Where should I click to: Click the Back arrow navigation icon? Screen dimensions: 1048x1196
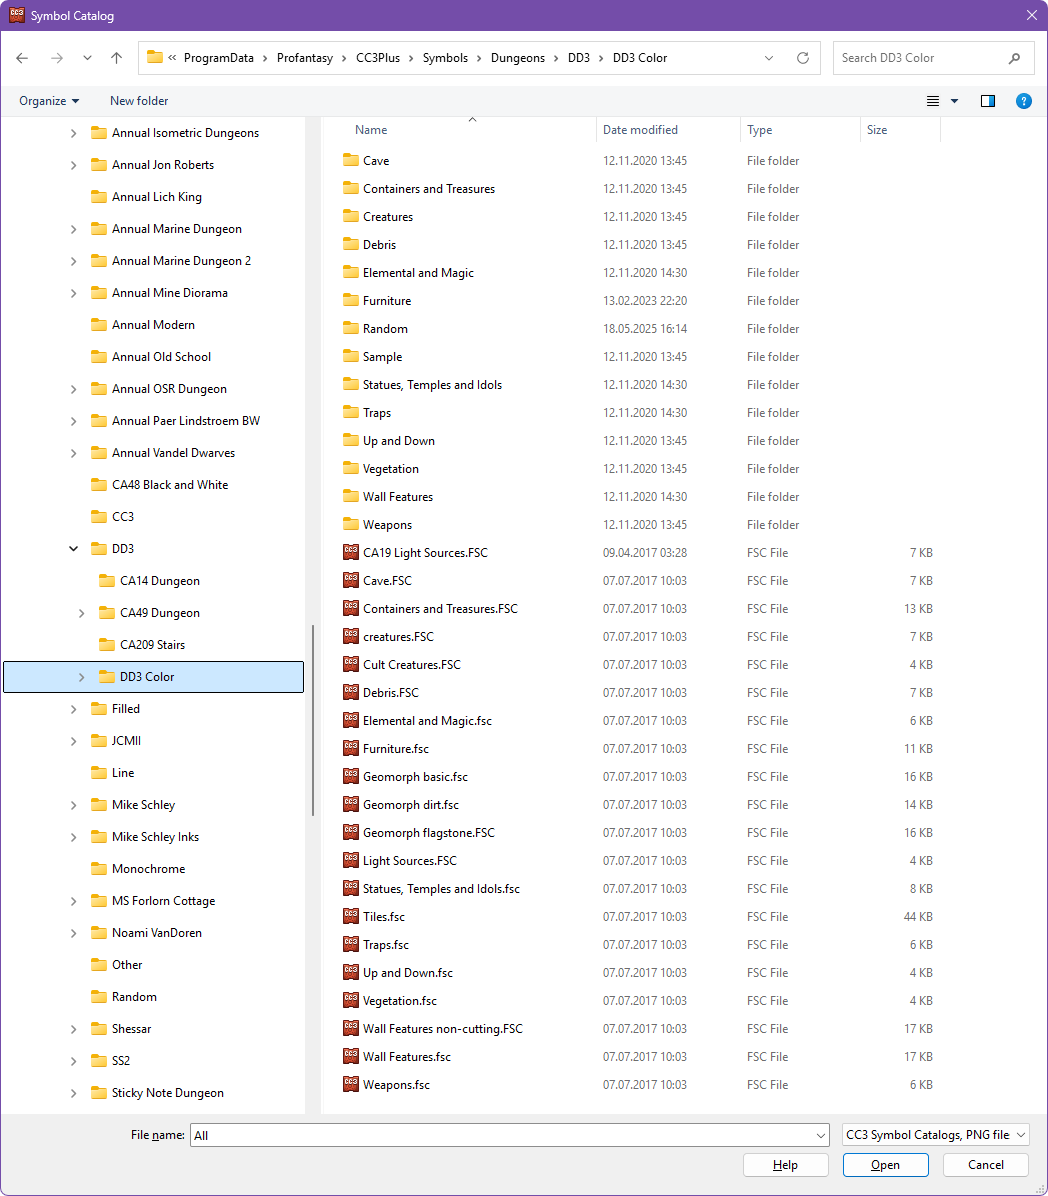(x=22, y=58)
